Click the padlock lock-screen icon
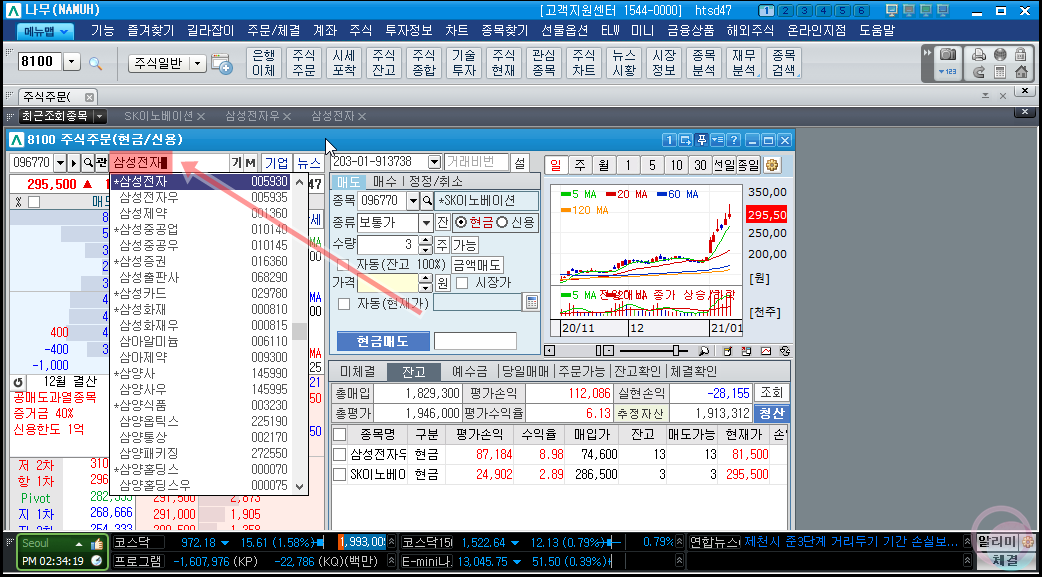 [x=1019, y=55]
